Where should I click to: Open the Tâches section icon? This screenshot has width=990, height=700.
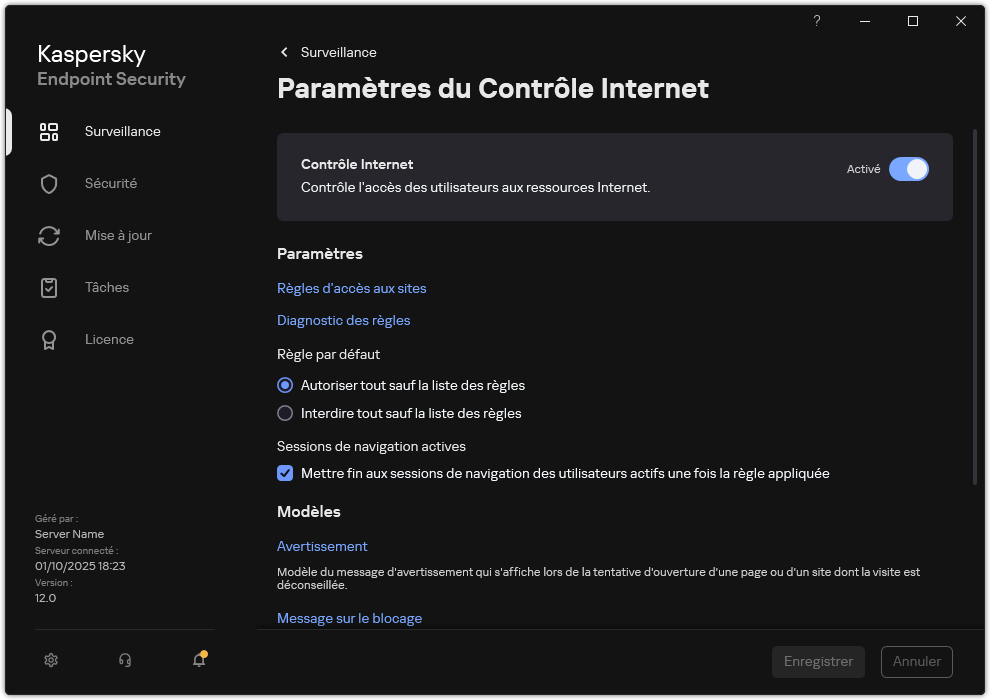pyautogui.click(x=49, y=287)
